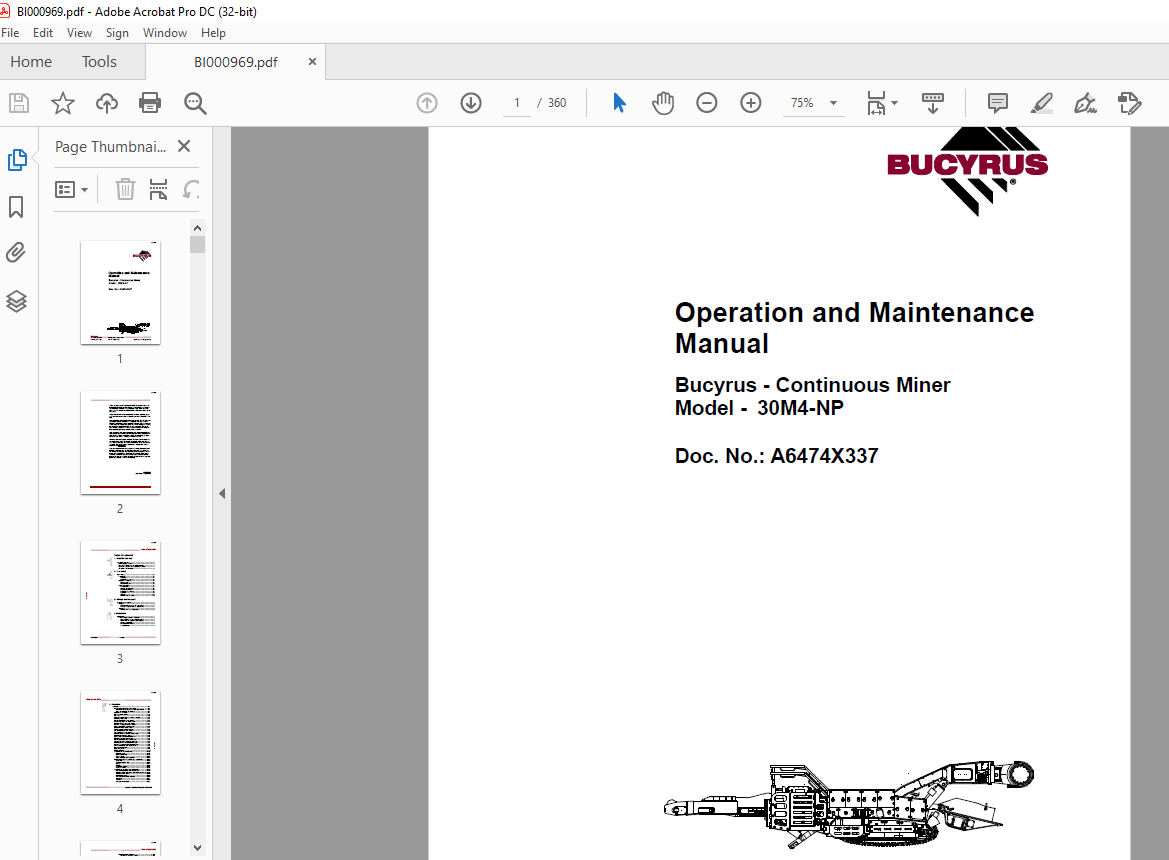Open the File menu
Viewport: 1169px width, 860px height.
click(x=10, y=33)
